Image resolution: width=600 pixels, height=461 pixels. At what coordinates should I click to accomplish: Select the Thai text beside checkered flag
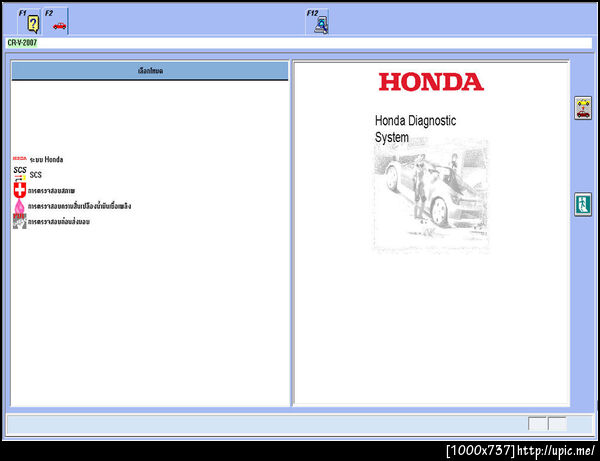click(59, 222)
